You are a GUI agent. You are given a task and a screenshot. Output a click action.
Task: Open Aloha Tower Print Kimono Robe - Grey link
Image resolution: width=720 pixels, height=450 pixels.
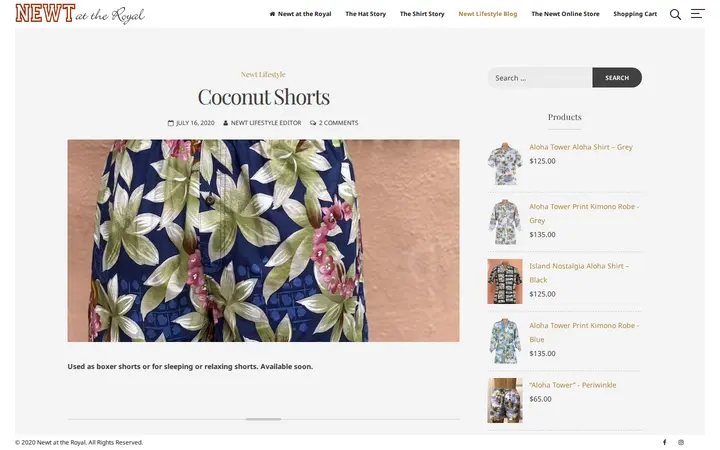(x=584, y=214)
